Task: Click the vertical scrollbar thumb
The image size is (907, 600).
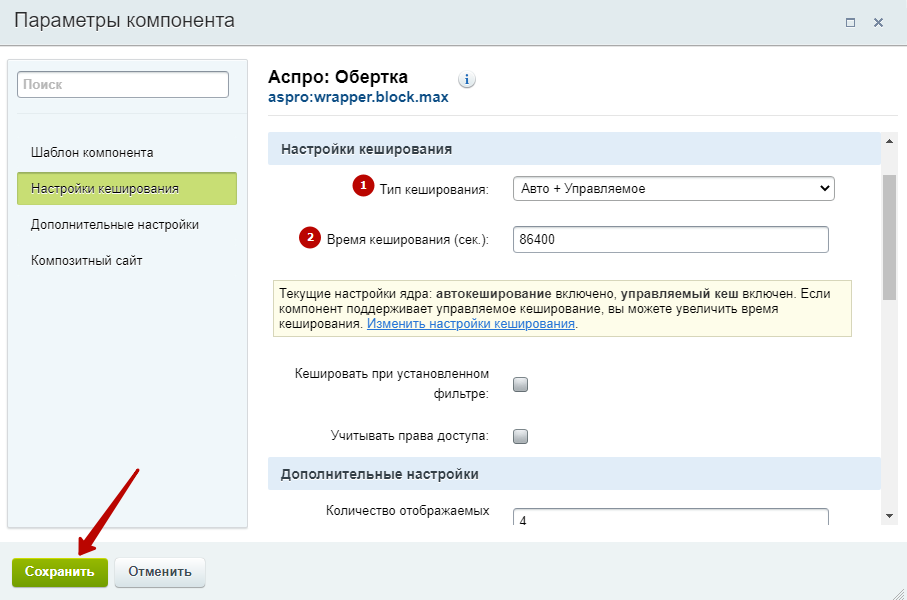Action: tap(889, 237)
